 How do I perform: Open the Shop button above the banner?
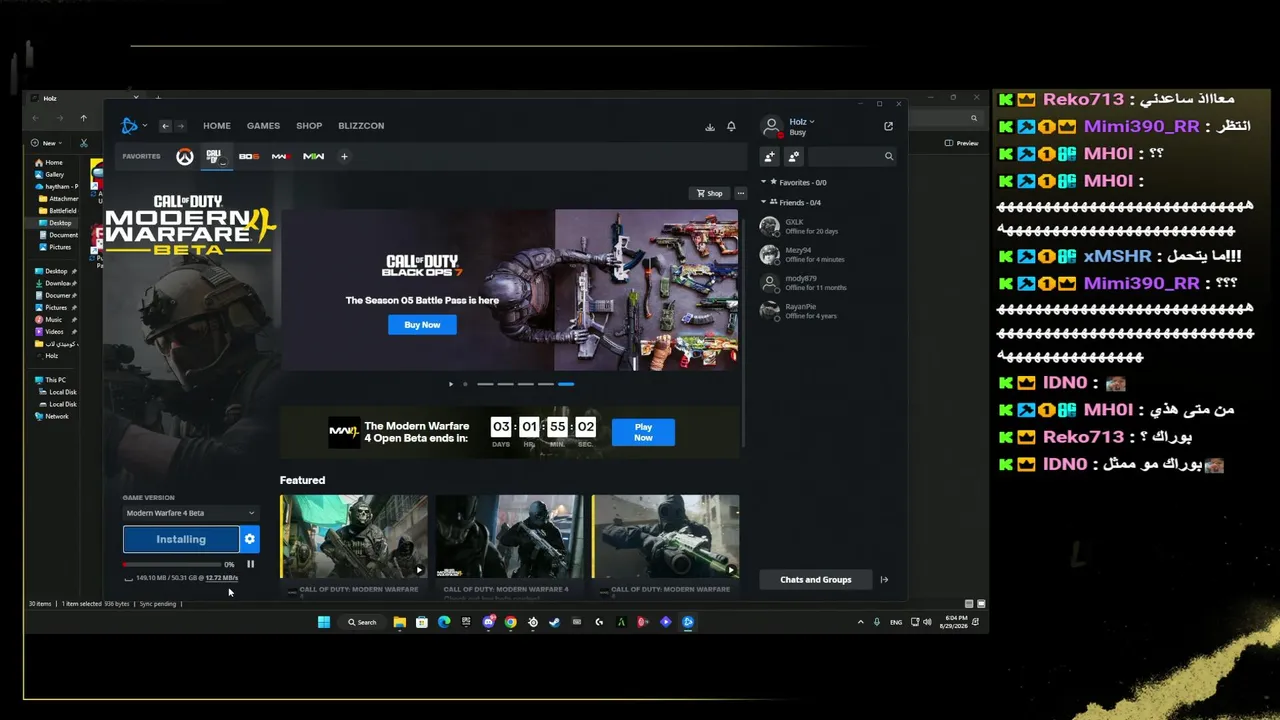click(710, 193)
